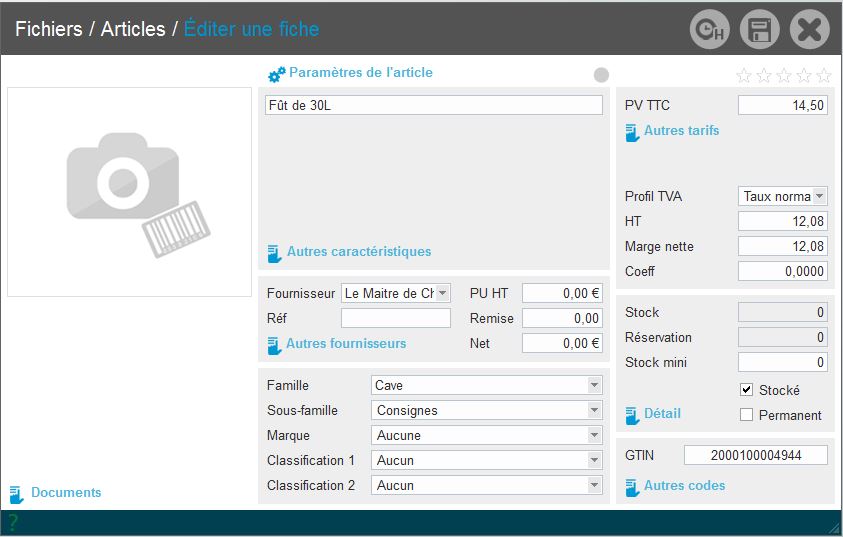
Task: Click the history clock icon in header
Action: tap(709, 30)
